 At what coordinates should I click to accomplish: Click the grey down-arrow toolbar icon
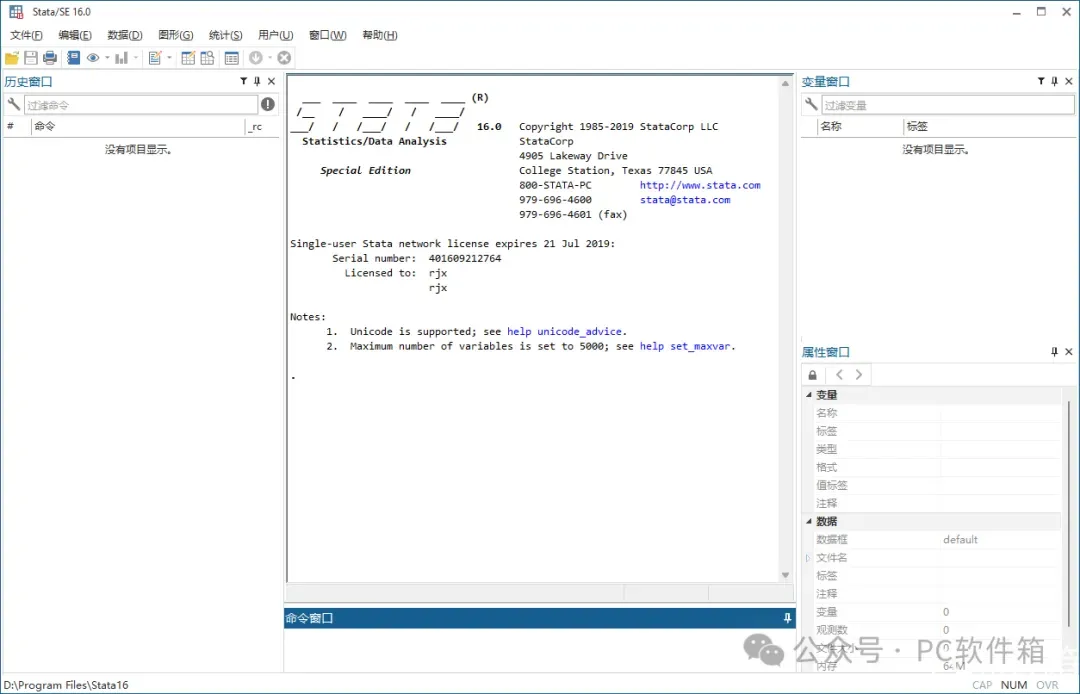pos(256,58)
